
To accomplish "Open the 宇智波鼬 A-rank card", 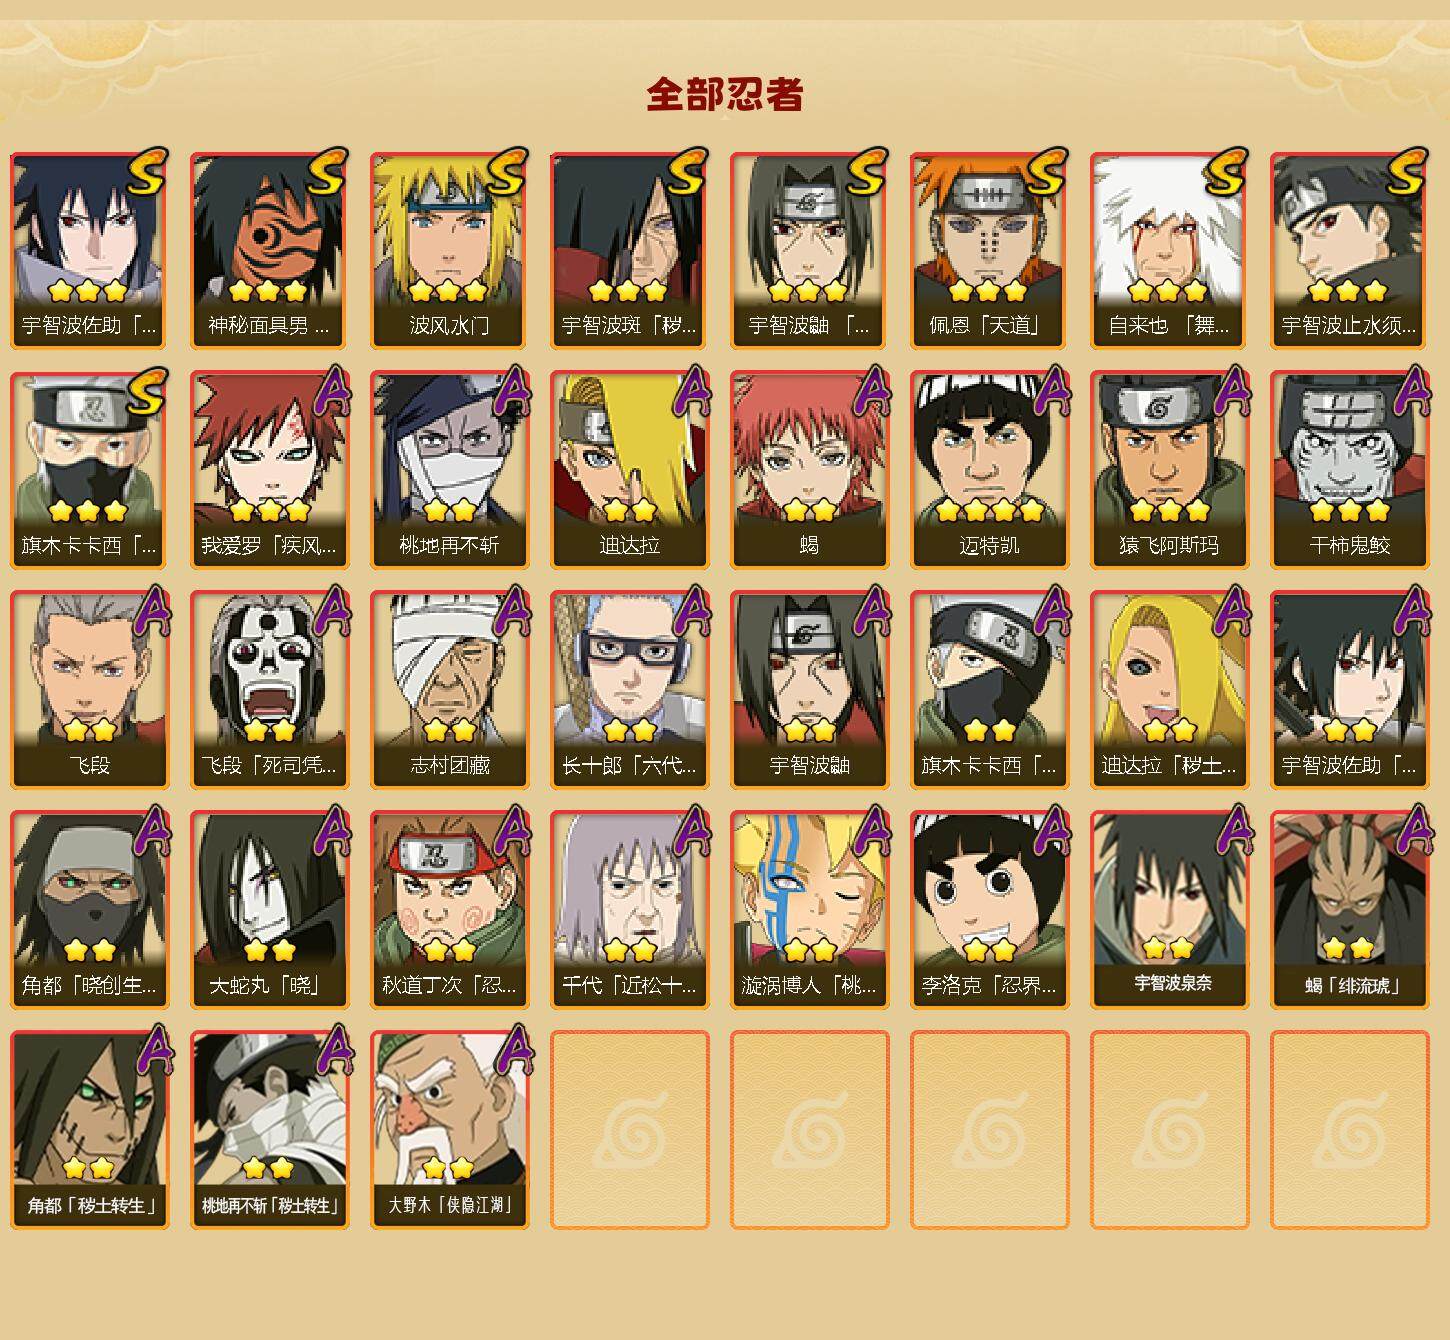I will point(809,690).
